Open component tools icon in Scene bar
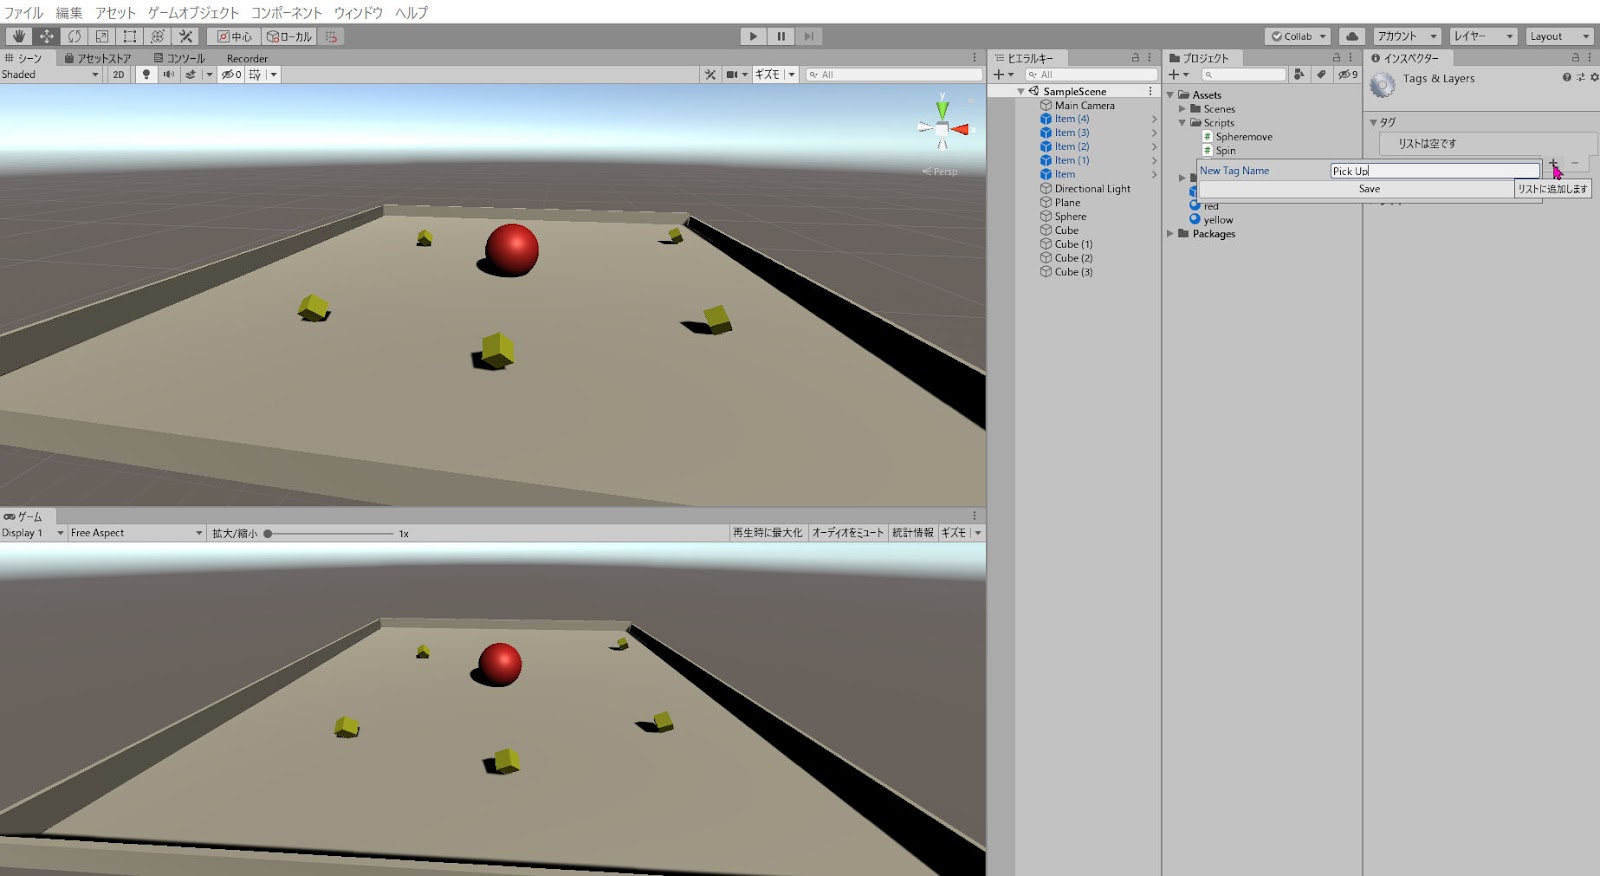The image size is (1600, 876). [710, 74]
